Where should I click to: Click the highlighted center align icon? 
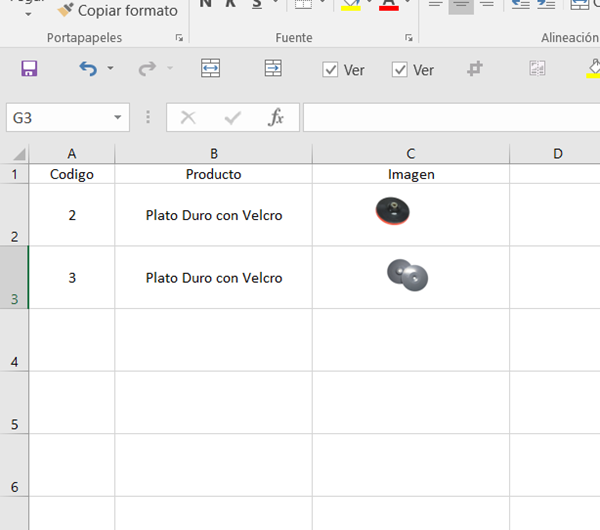[x=461, y=5]
